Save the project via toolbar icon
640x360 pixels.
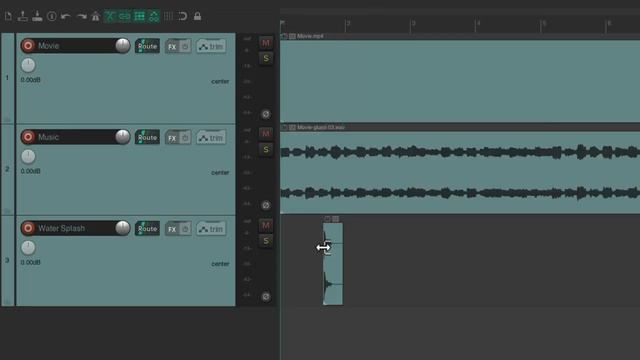[x=37, y=16]
